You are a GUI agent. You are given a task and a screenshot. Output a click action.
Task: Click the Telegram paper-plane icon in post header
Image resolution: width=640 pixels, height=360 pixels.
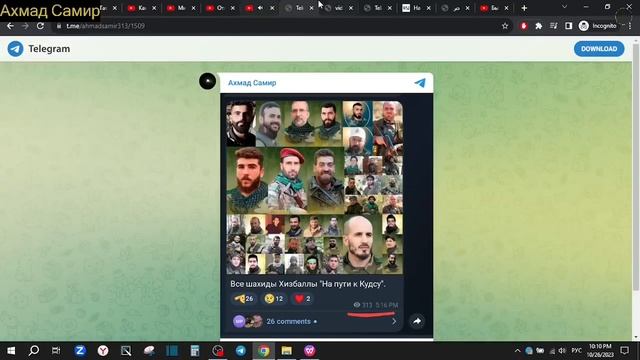420,83
